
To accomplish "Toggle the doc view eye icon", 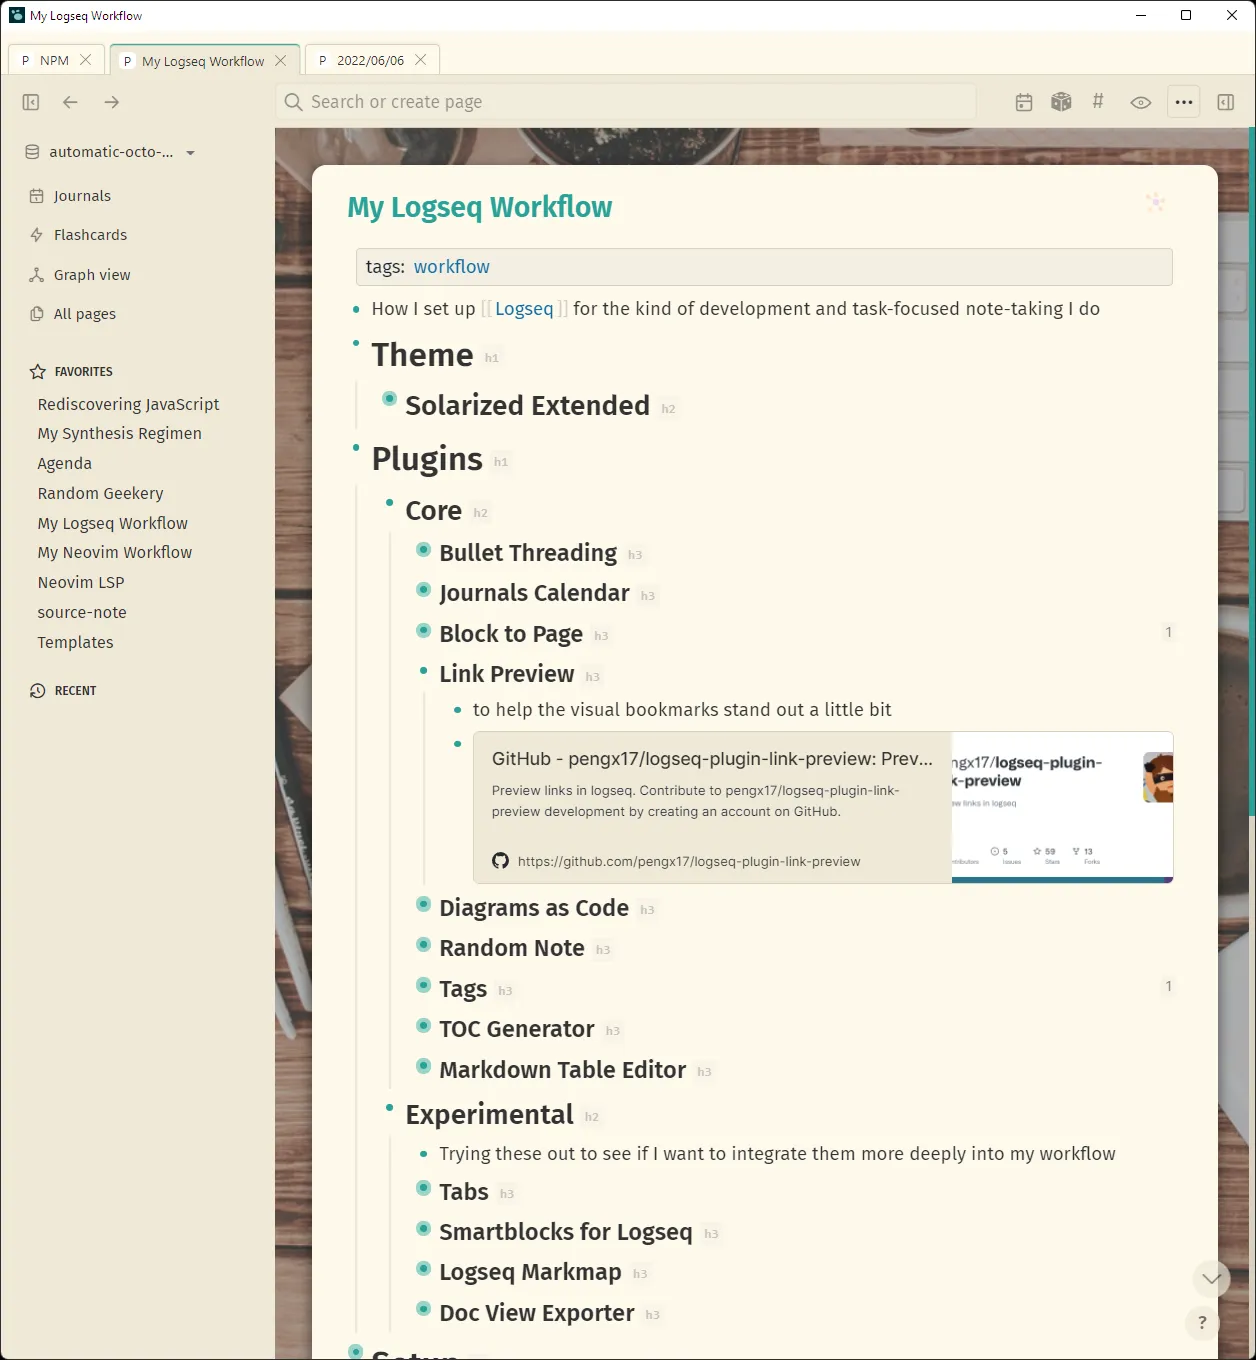I will pyautogui.click(x=1140, y=102).
